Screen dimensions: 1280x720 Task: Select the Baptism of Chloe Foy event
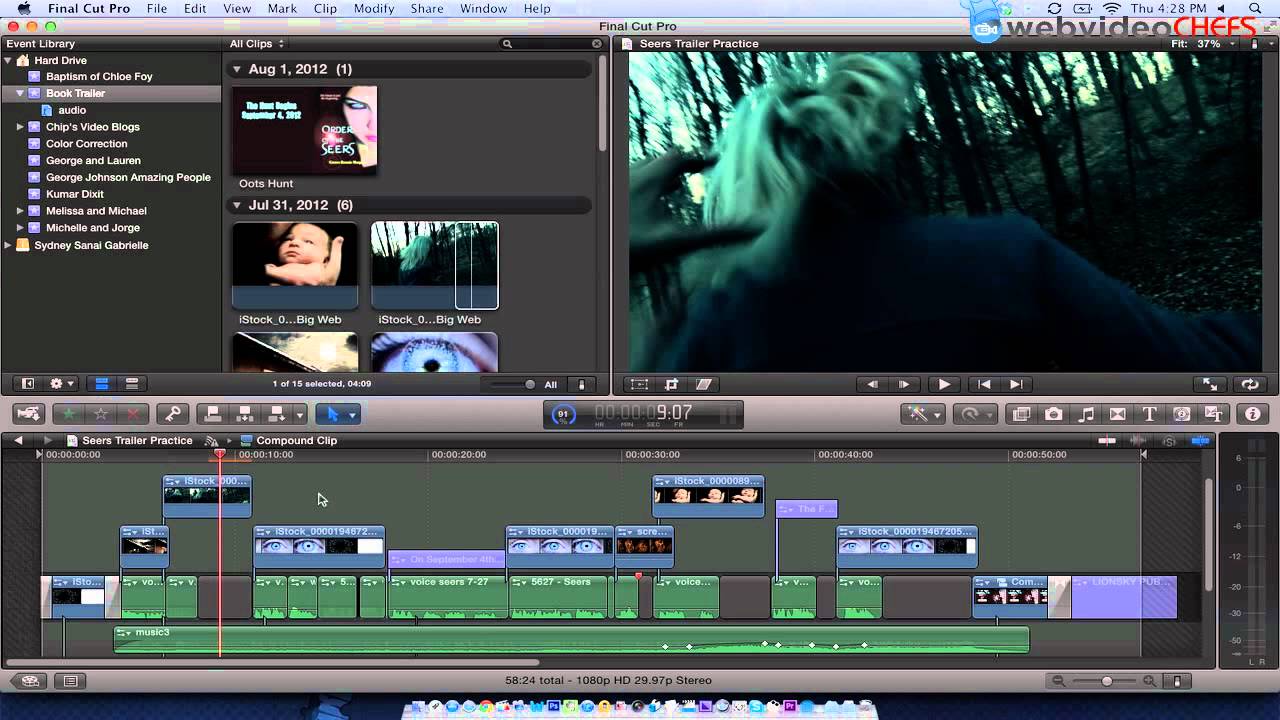(99, 76)
